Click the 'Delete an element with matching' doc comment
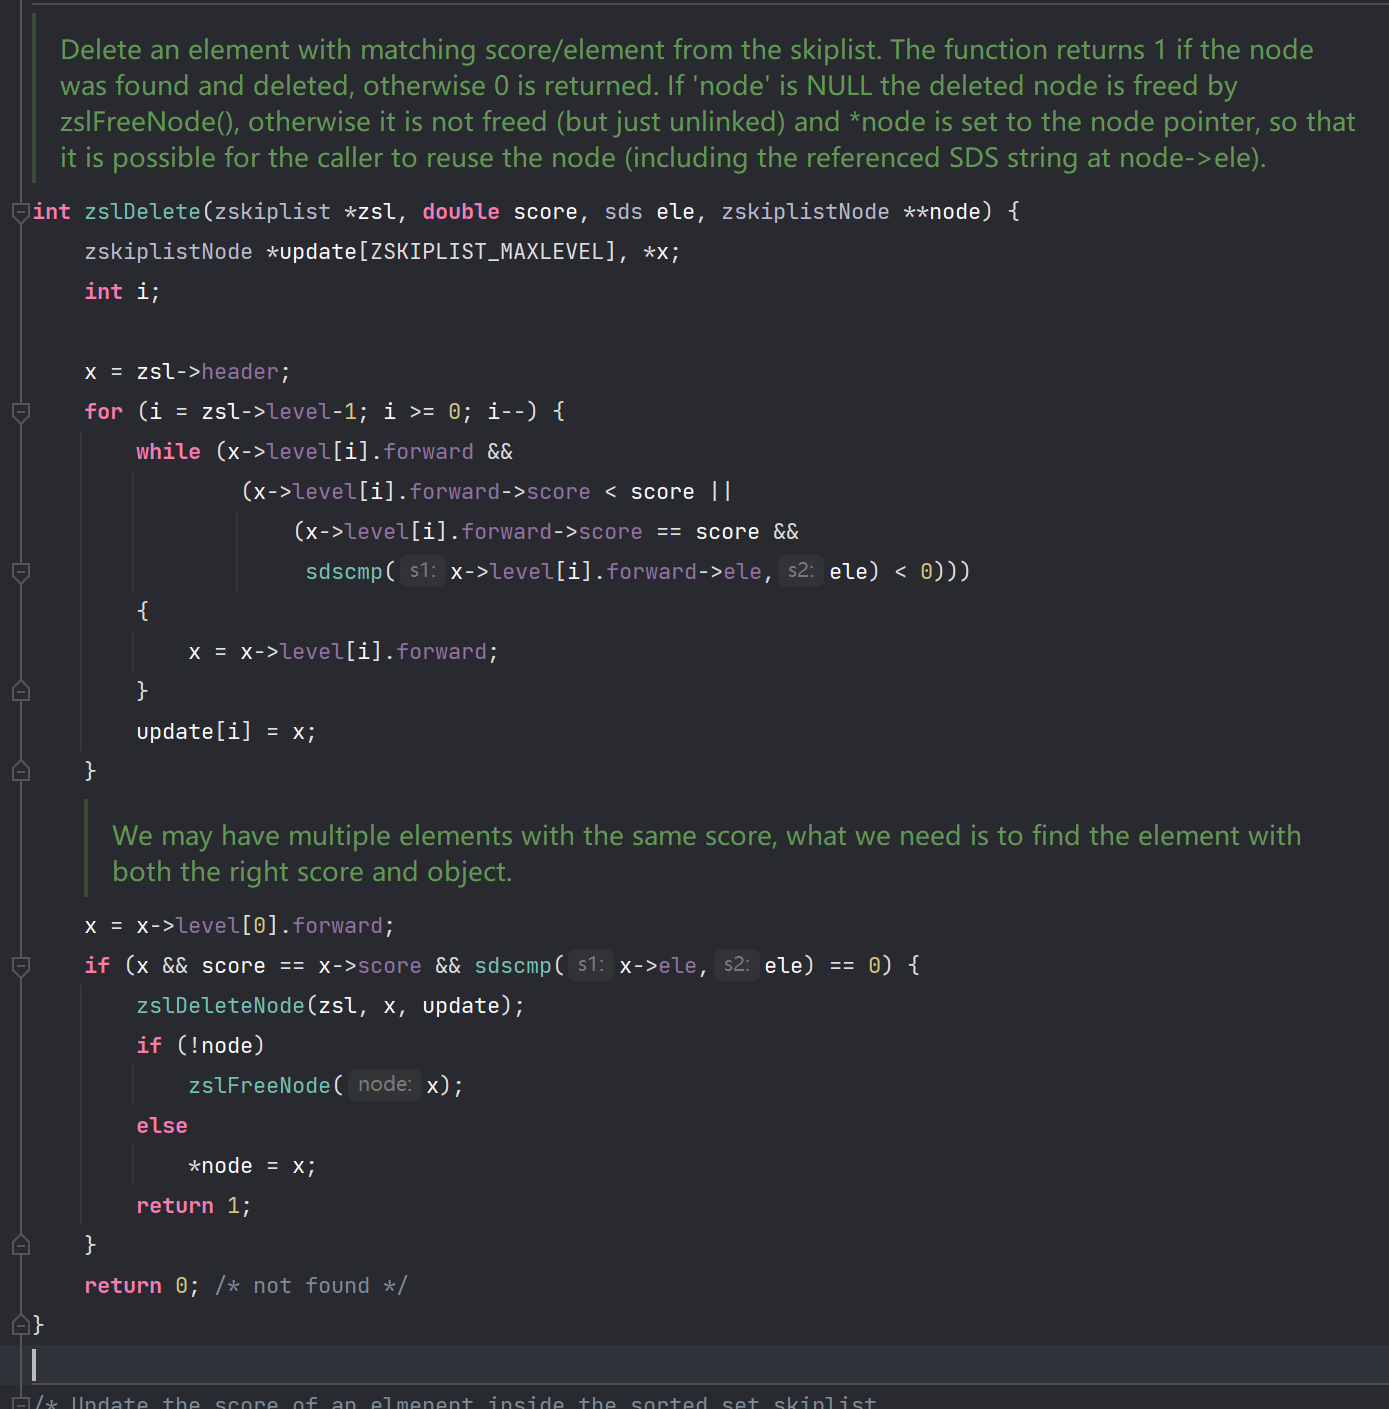Screen dimensions: 1389x1409 [708, 104]
